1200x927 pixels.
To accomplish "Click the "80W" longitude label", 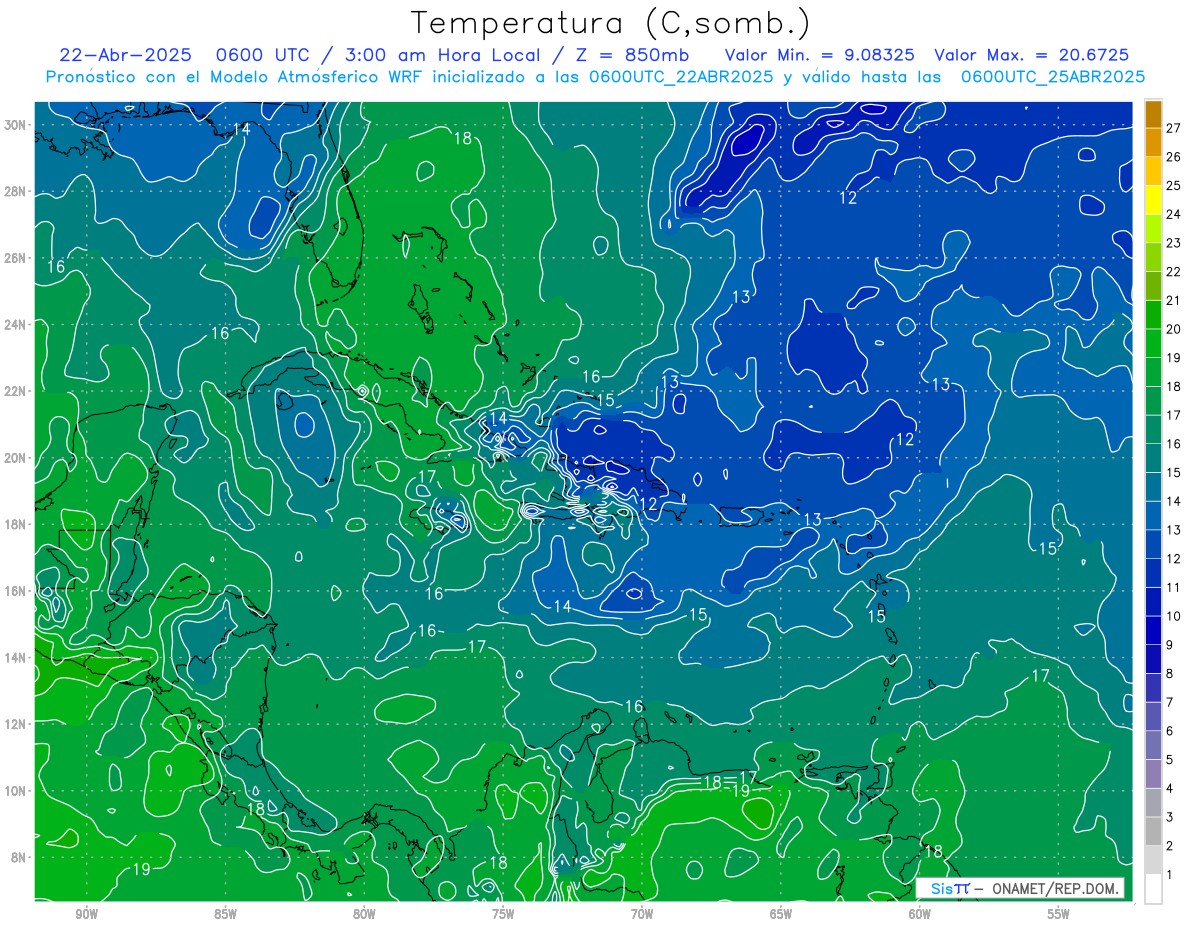I will (x=364, y=914).
